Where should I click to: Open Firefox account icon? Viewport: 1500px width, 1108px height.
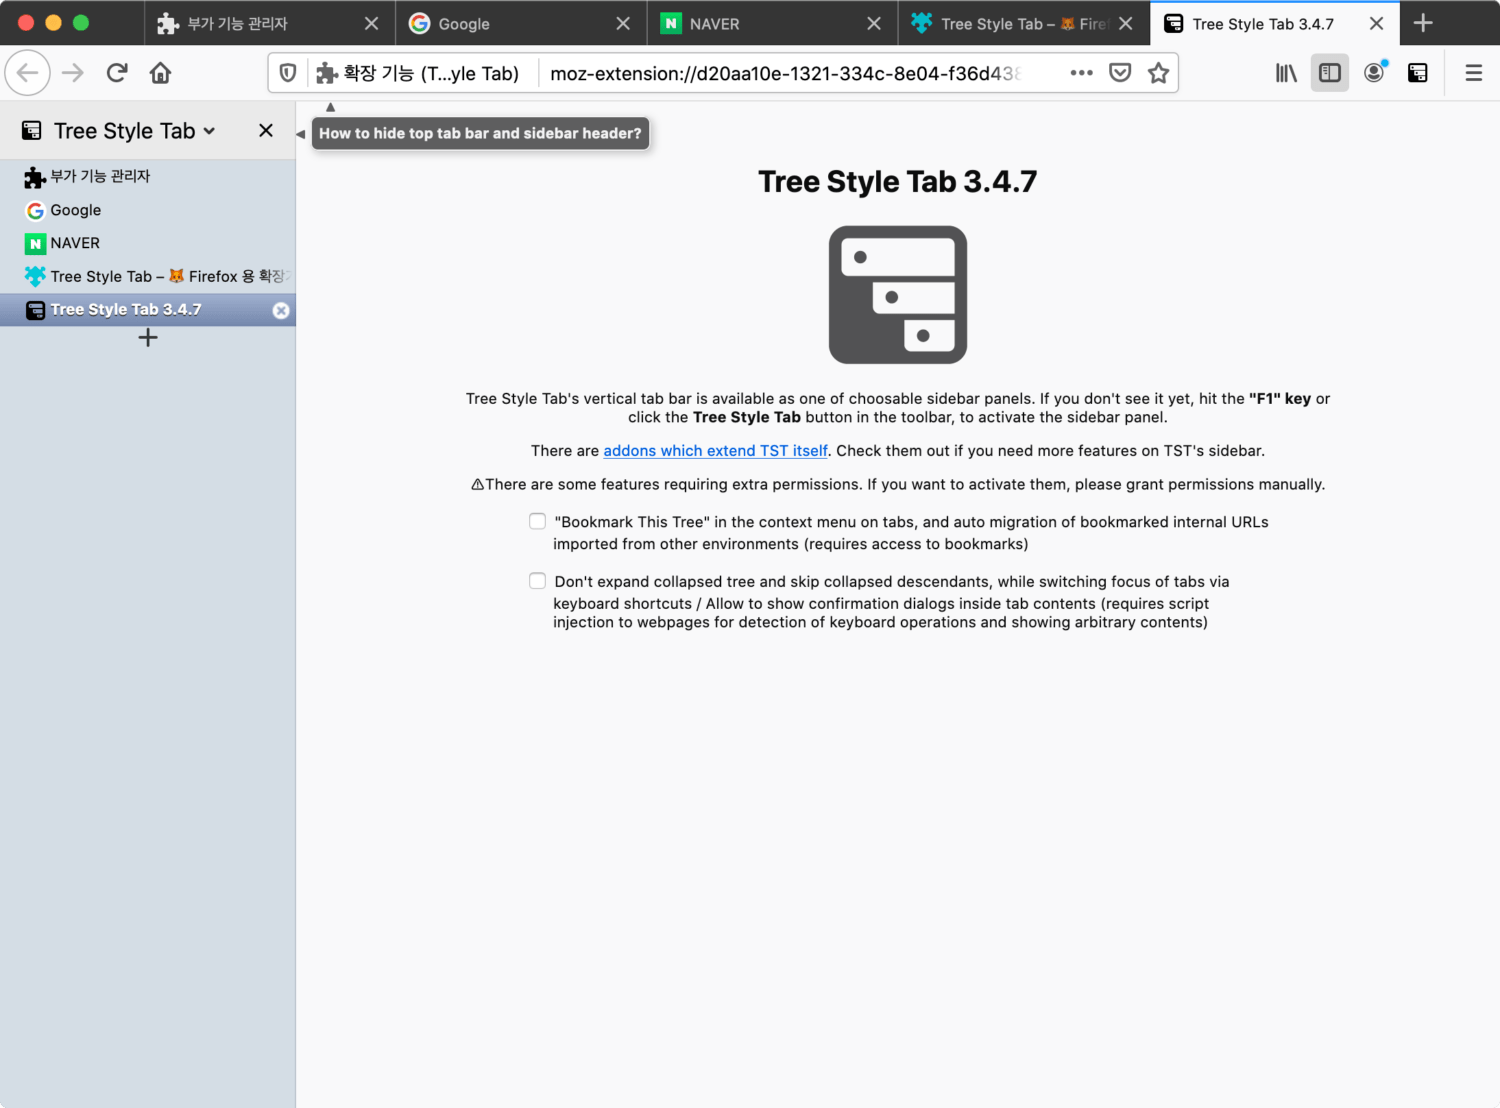pyautogui.click(x=1375, y=72)
